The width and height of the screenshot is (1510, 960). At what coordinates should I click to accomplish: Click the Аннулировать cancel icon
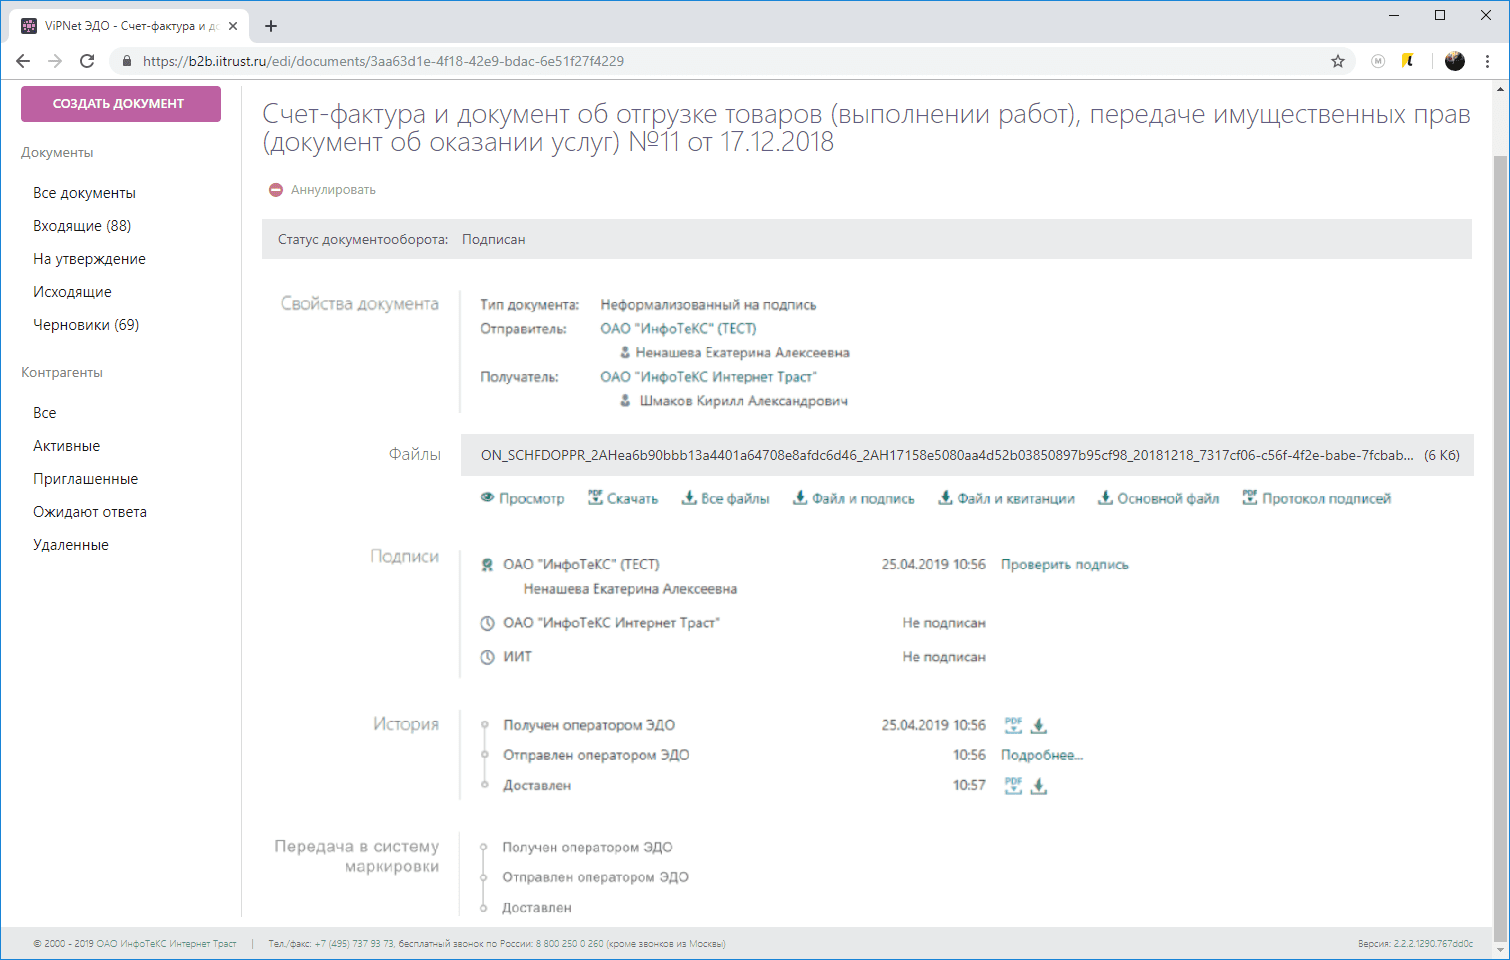[x=276, y=190]
